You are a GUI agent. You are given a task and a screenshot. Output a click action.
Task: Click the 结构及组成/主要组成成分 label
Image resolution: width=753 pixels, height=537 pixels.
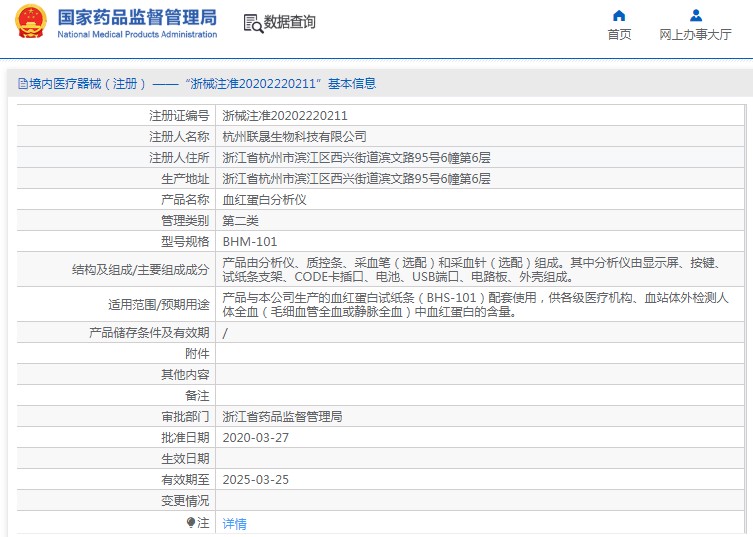[141, 270]
